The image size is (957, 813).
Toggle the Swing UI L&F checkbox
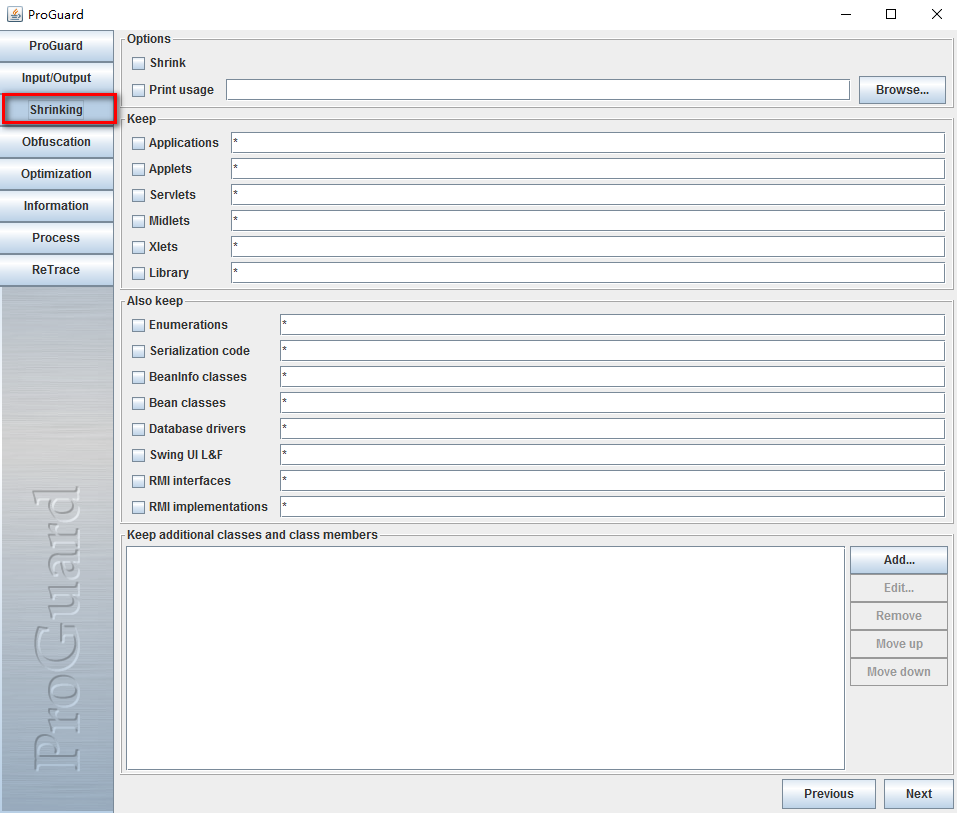click(139, 455)
